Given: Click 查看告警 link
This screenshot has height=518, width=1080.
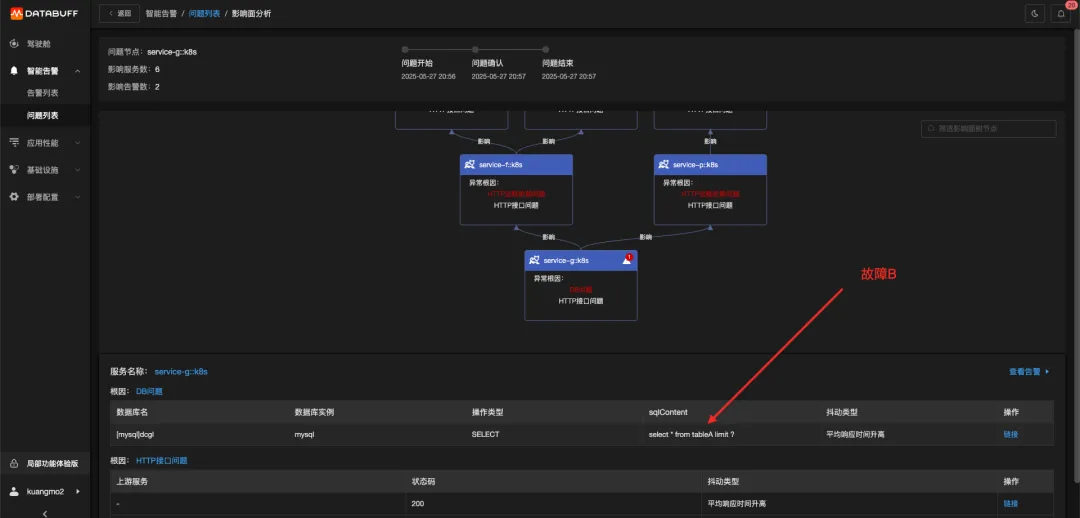Looking at the screenshot, I should [1029, 372].
